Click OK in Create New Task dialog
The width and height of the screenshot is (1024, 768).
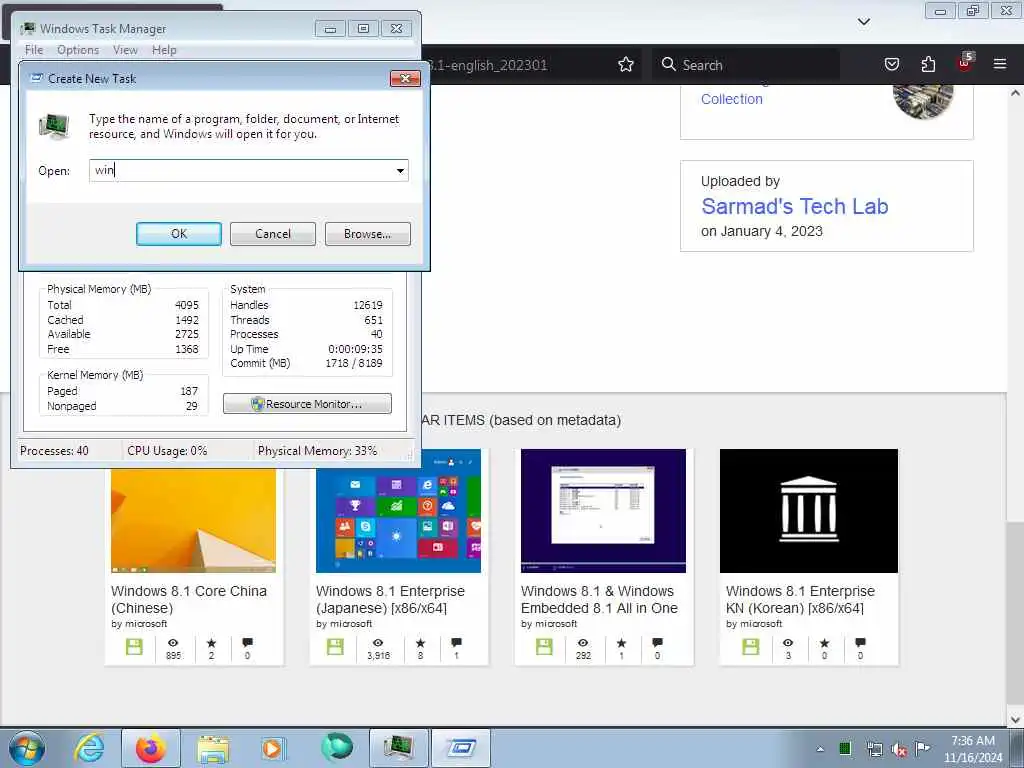(178, 234)
